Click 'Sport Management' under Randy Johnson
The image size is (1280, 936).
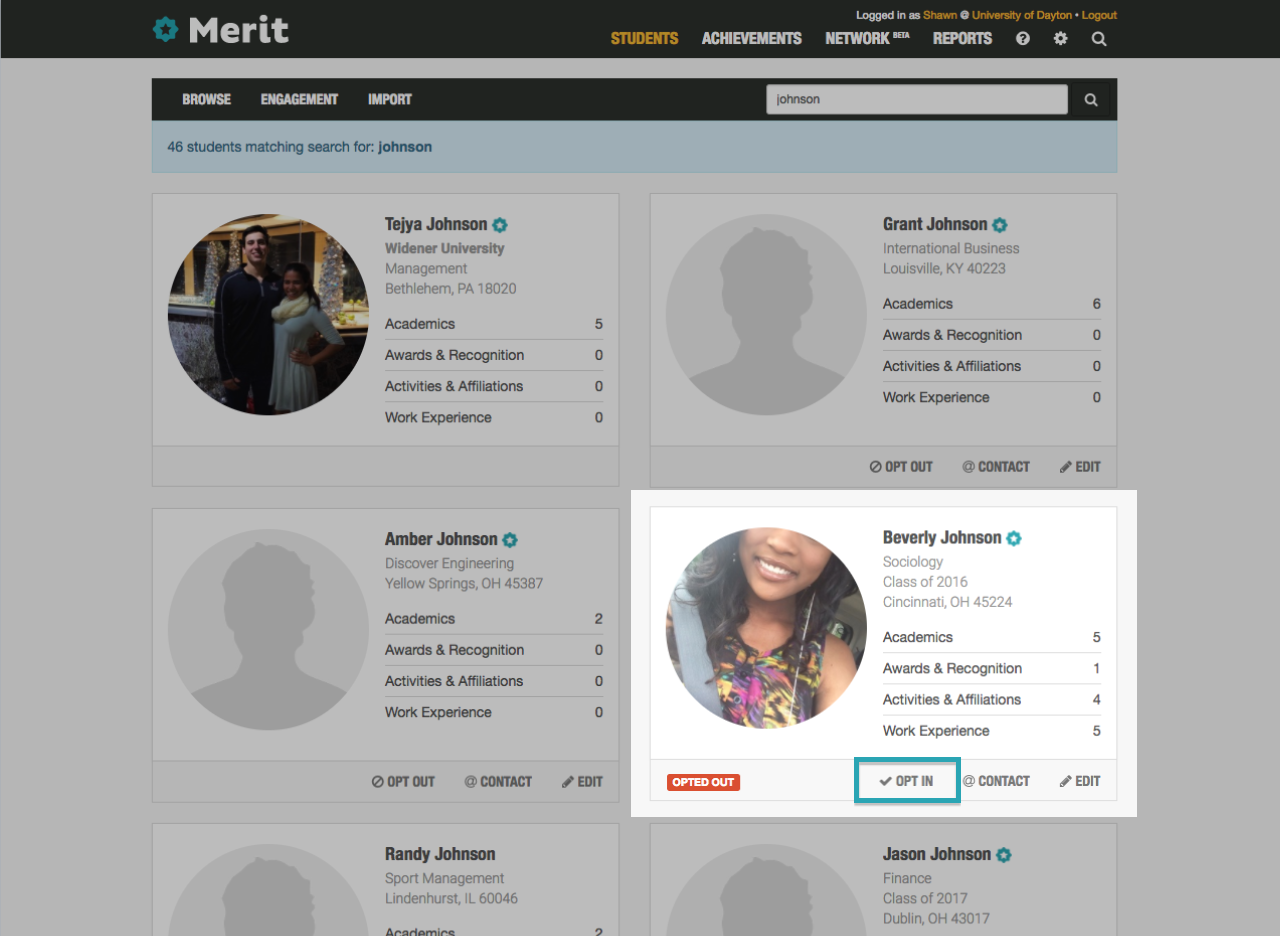(x=445, y=878)
